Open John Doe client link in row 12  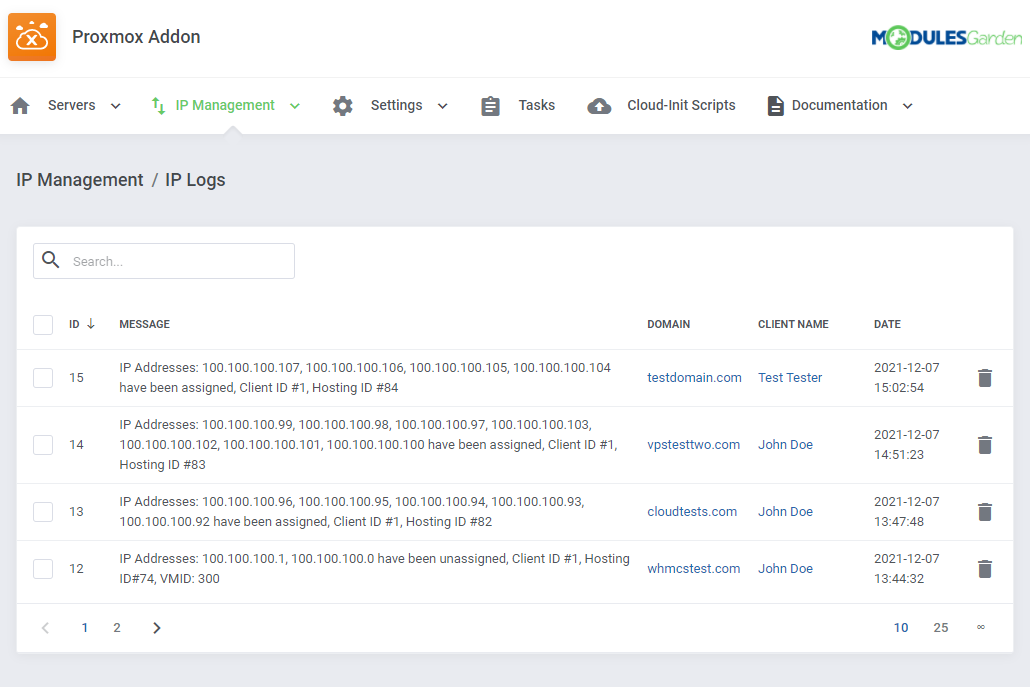coord(786,569)
